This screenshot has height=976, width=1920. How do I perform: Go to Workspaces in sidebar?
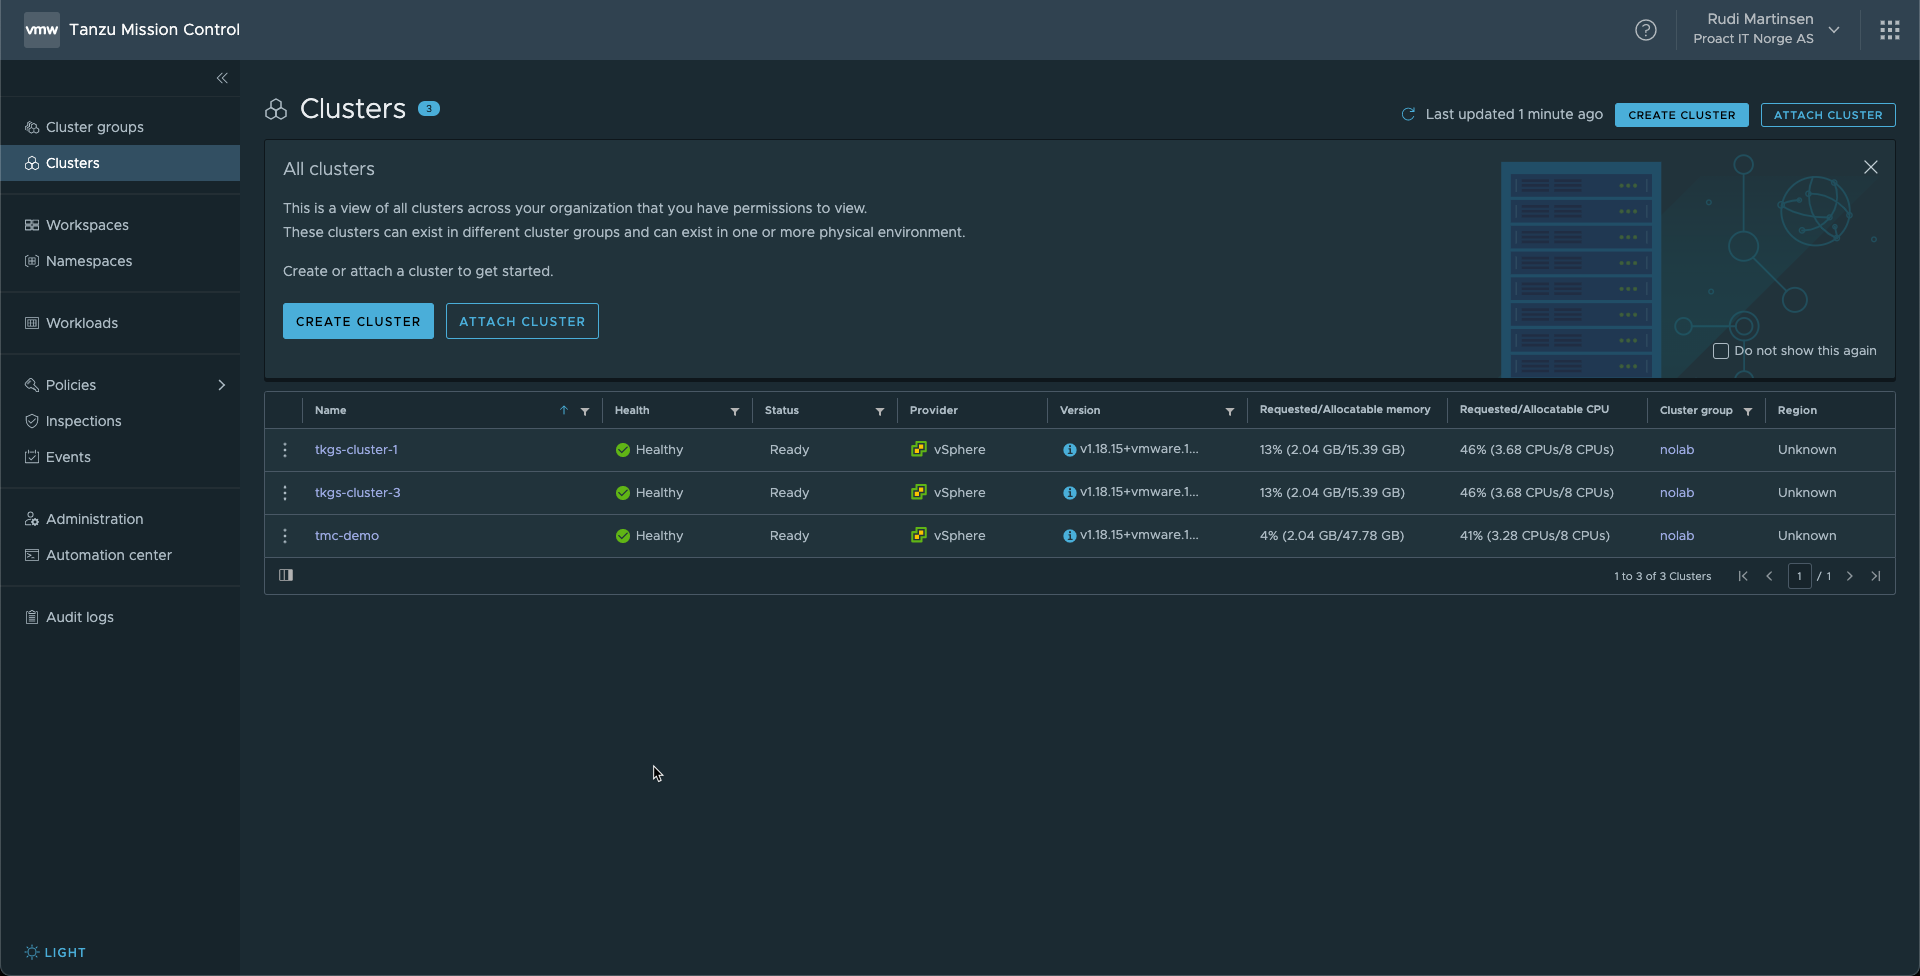87,225
